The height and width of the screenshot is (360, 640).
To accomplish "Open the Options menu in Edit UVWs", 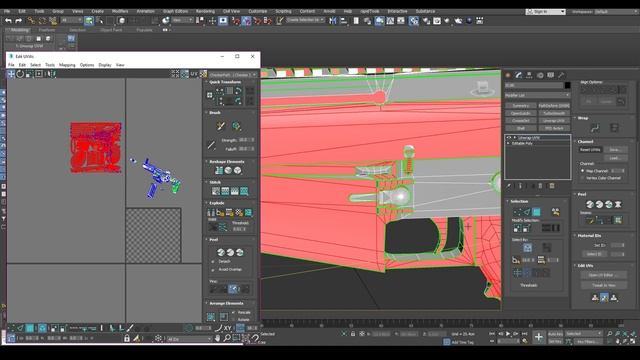I will pos(87,65).
